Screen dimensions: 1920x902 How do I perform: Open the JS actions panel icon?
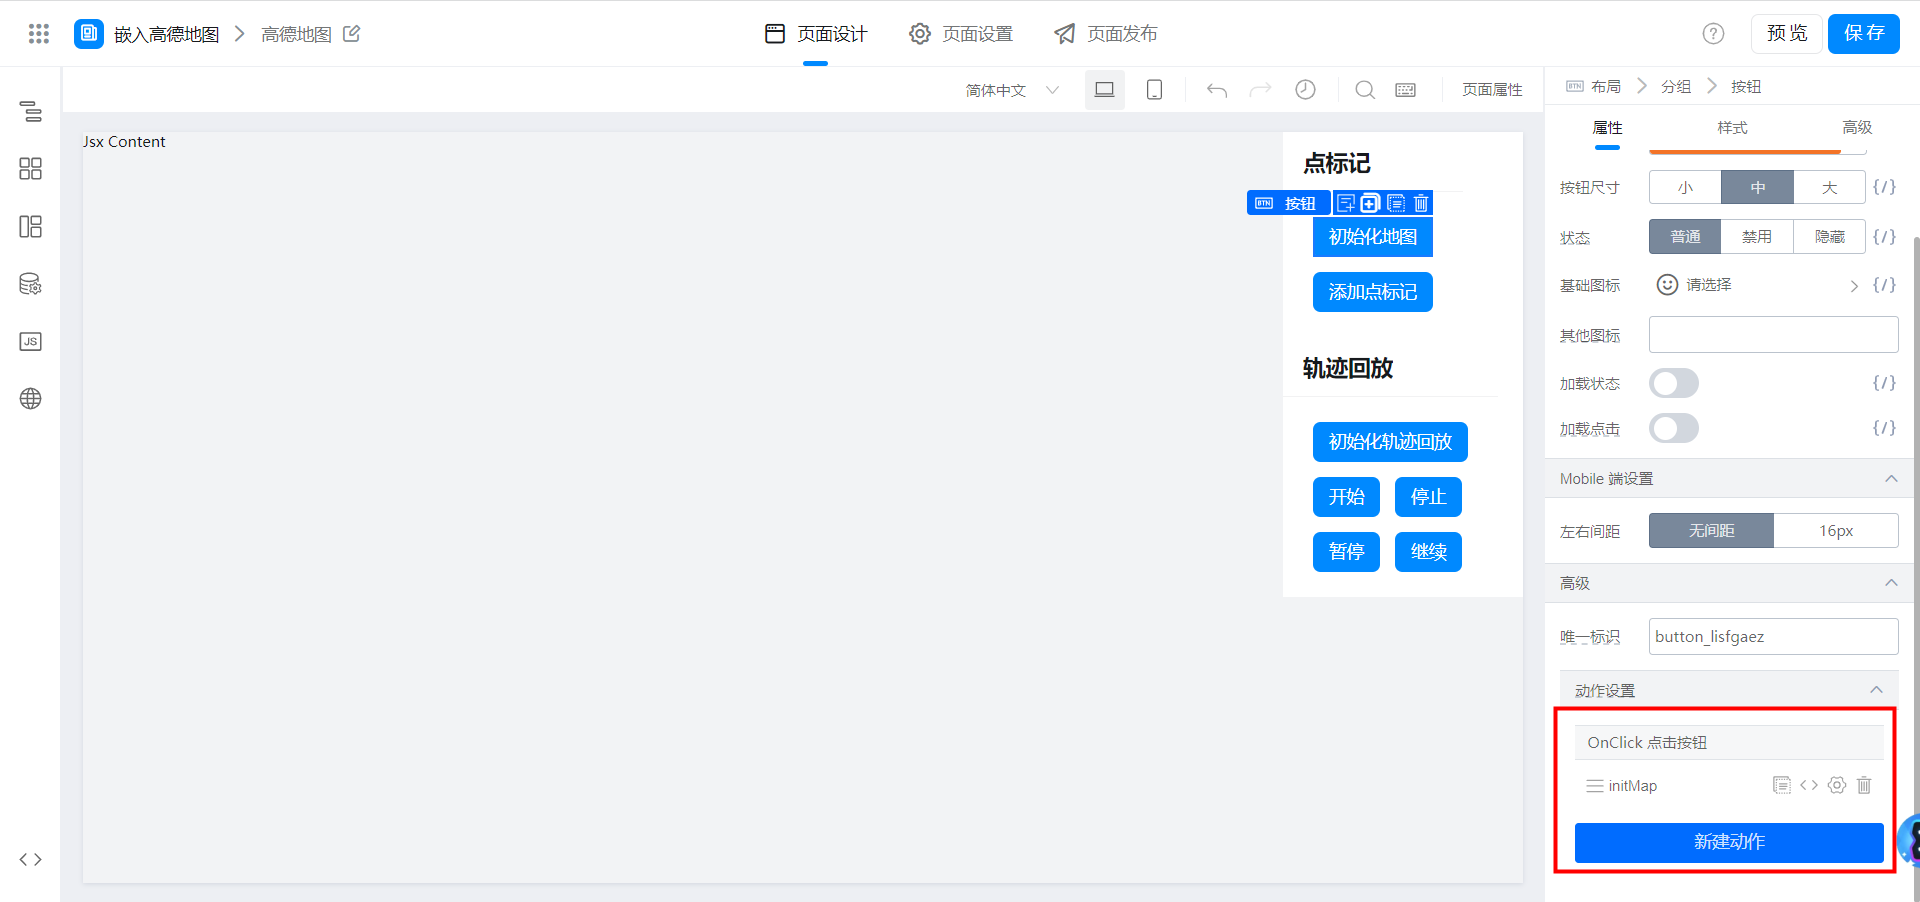click(x=31, y=342)
